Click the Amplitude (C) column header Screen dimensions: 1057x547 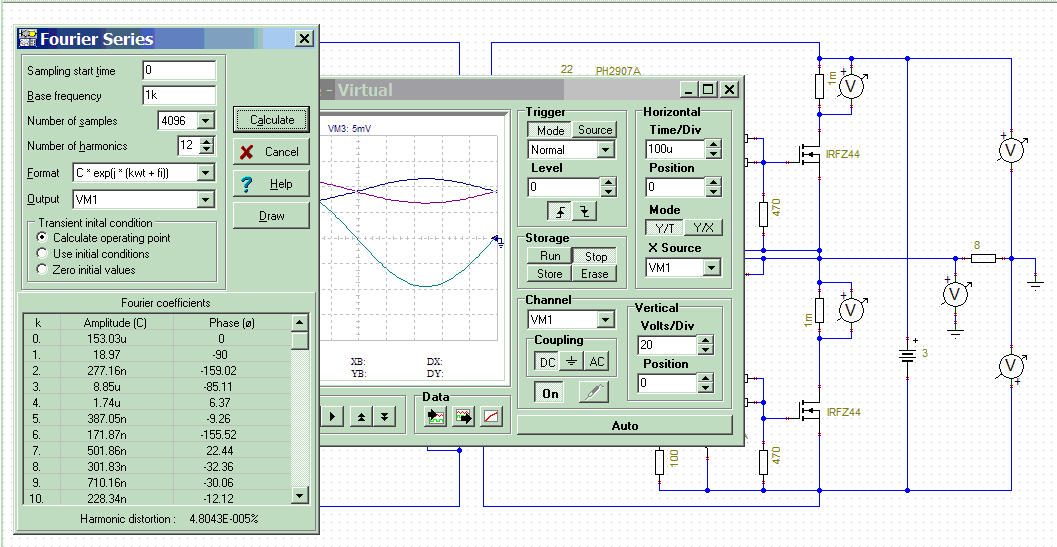coord(117,322)
